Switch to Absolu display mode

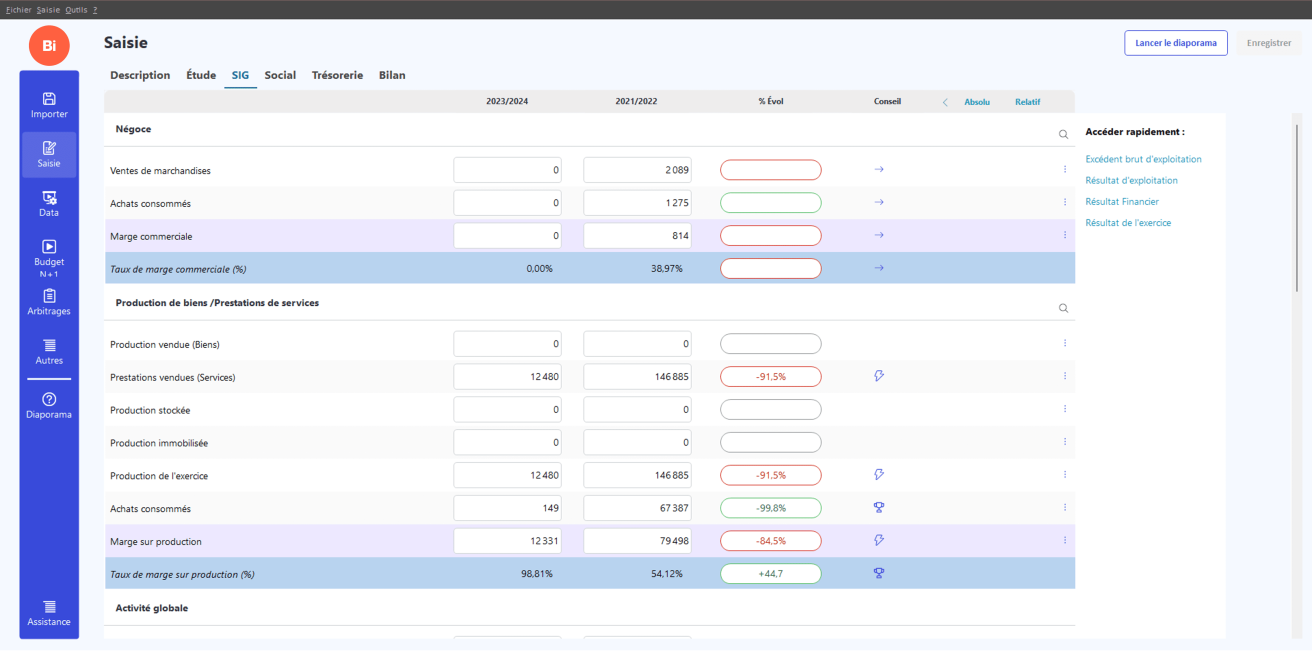(977, 102)
